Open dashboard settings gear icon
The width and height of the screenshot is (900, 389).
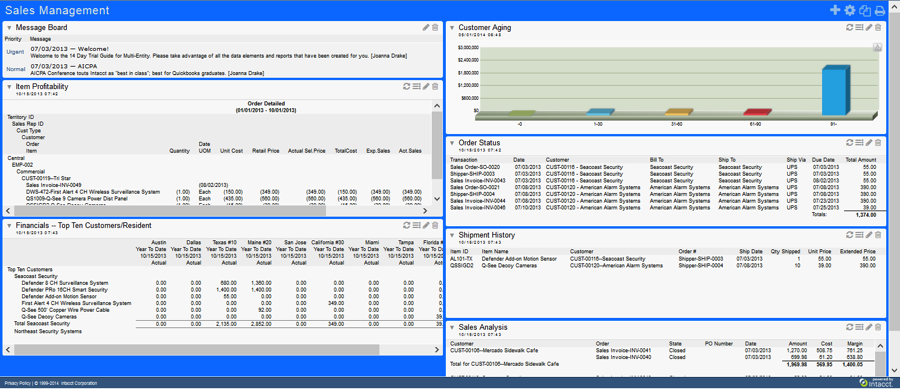(850, 10)
